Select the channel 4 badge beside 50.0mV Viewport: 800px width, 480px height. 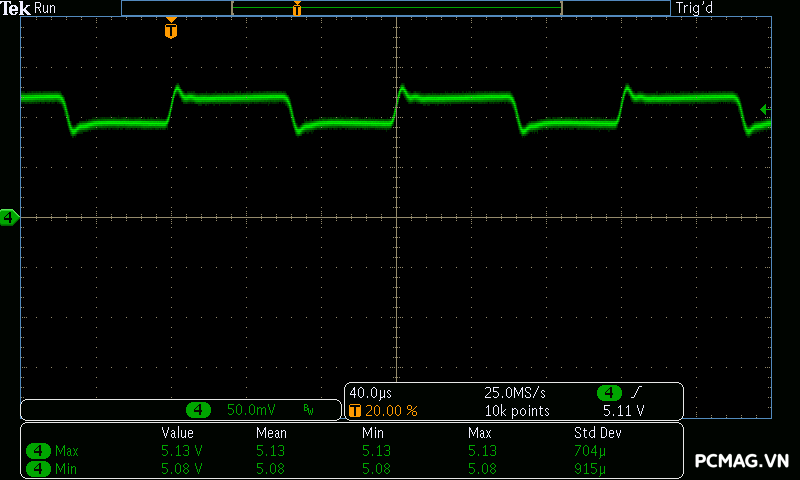click(x=200, y=410)
